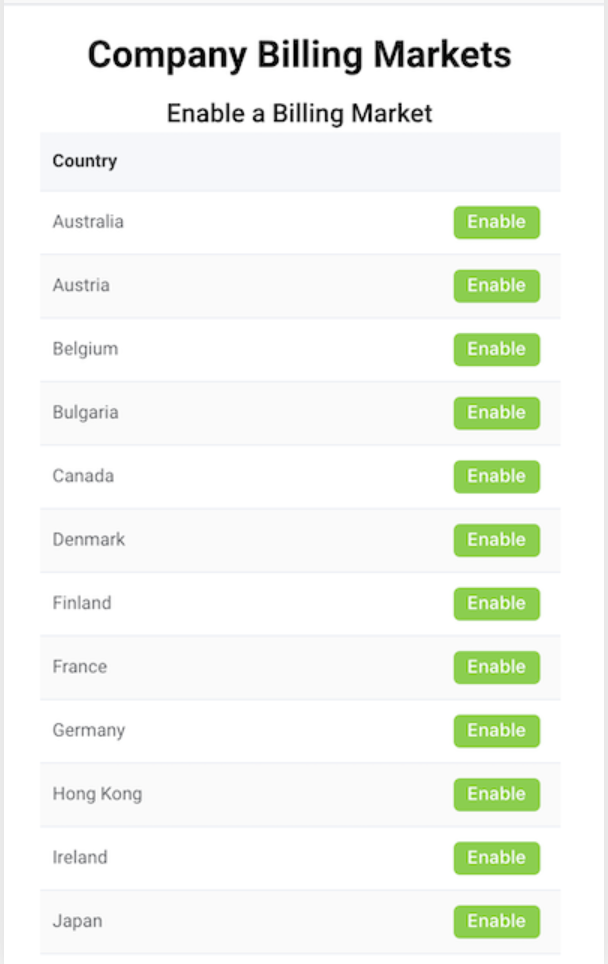Click the Enable a Billing Market subtitle
This screenshot has width=608, height=964.
pyautogui.click(x=299, y=113)
